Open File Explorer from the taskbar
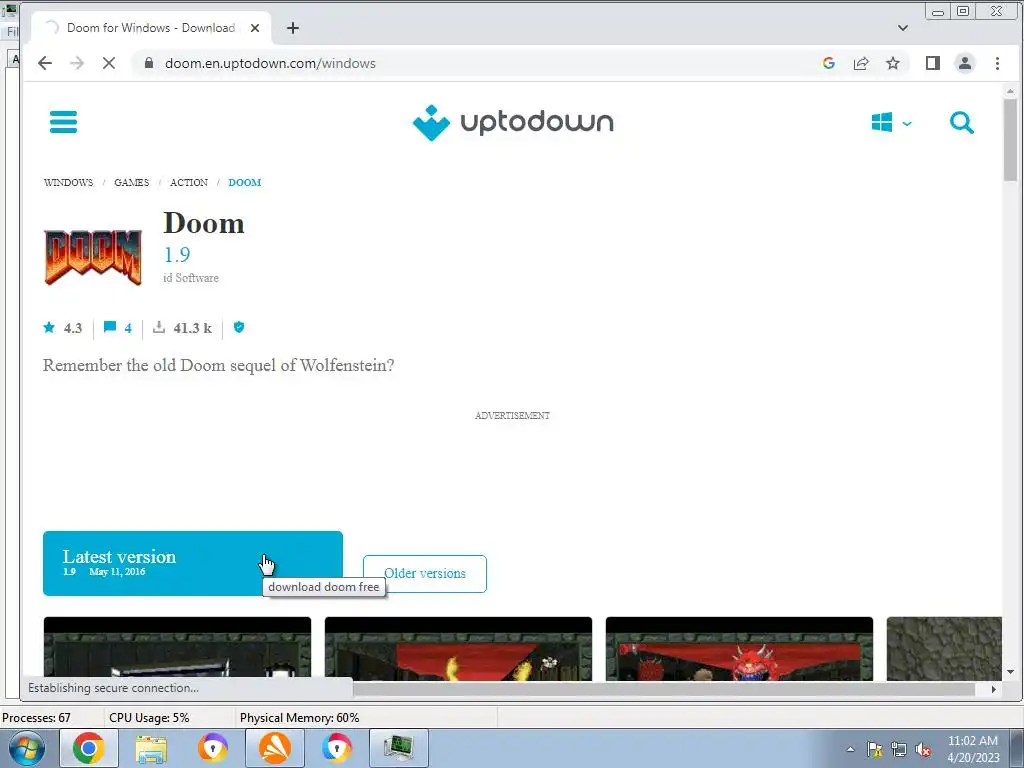1024x768 pixels. [x=151, y=748]
